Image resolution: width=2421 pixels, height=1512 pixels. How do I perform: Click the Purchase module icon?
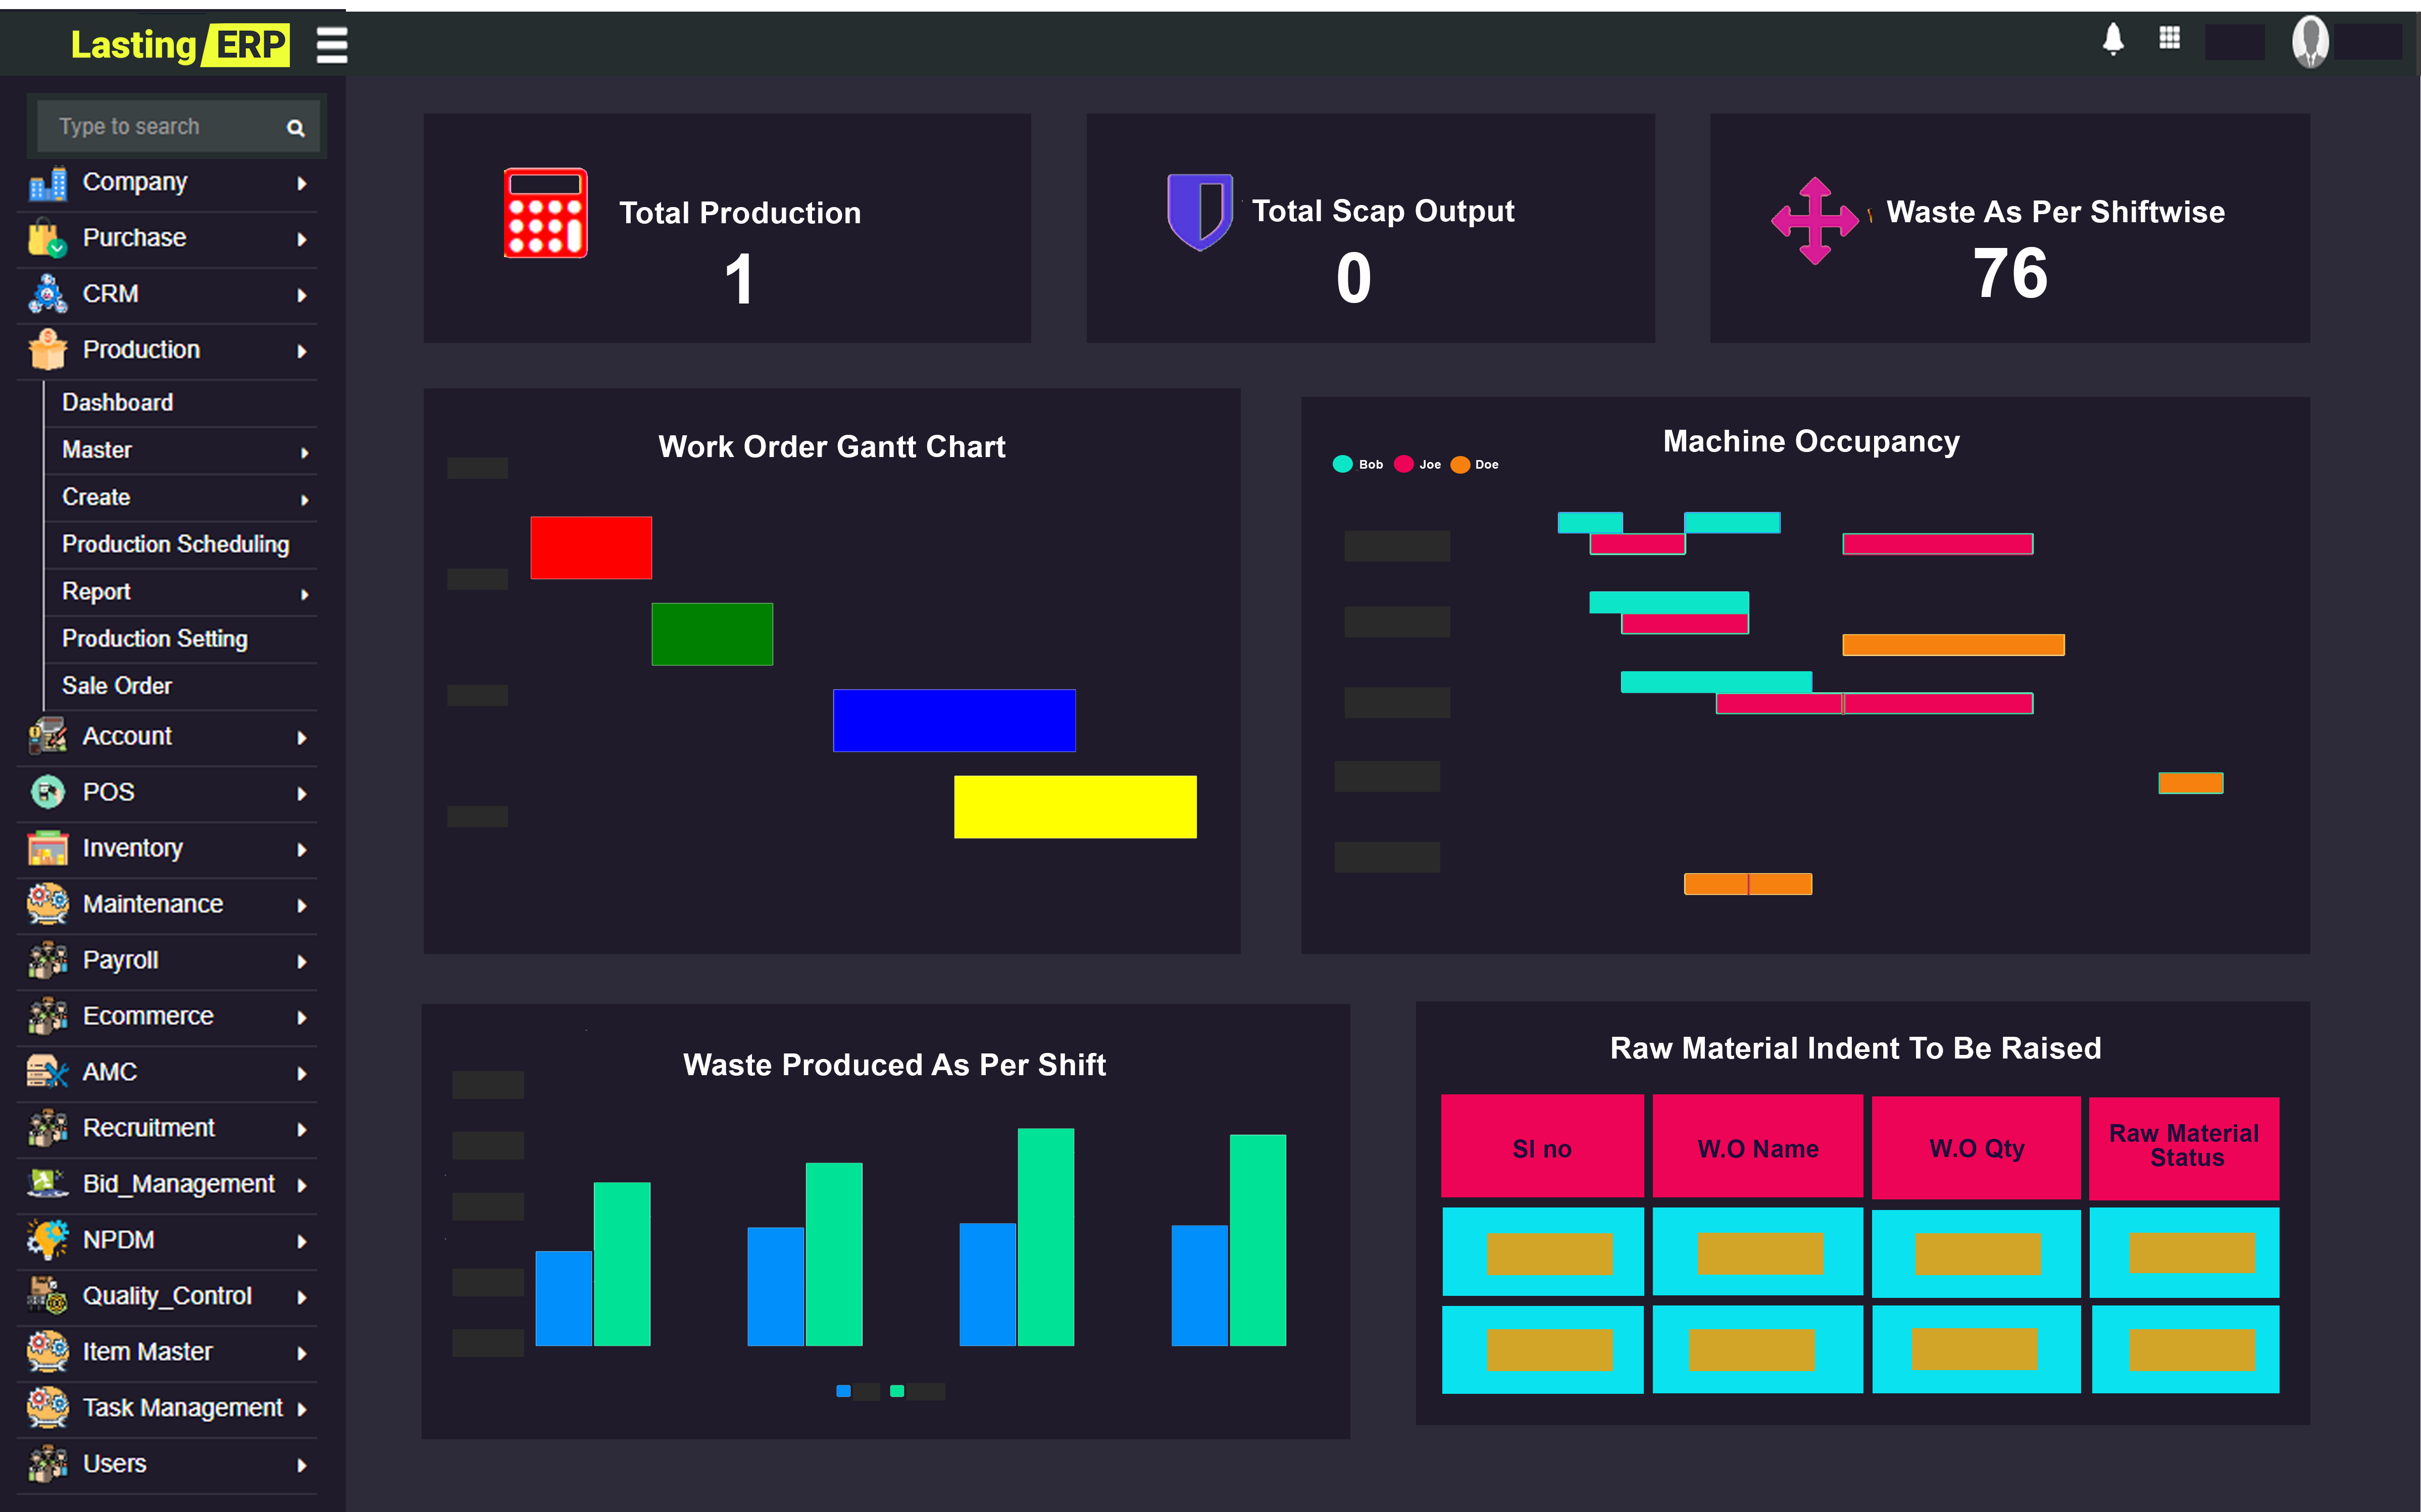point(47,237)
